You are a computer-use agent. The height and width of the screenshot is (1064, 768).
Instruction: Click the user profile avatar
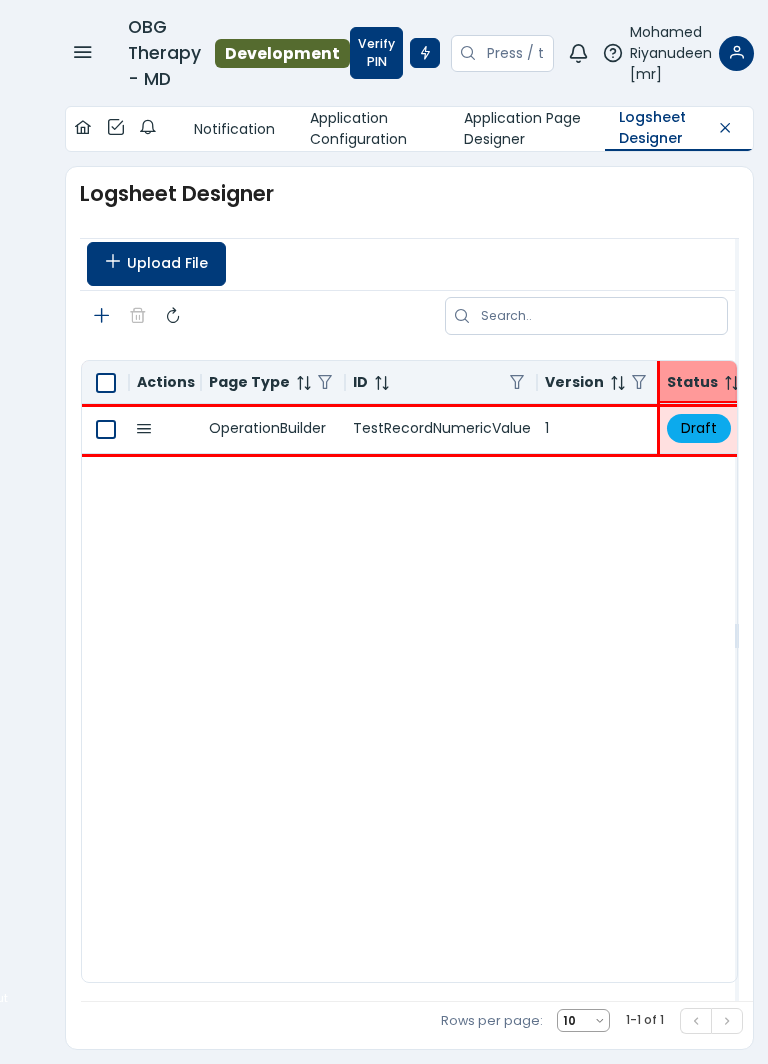click(736, 53)
